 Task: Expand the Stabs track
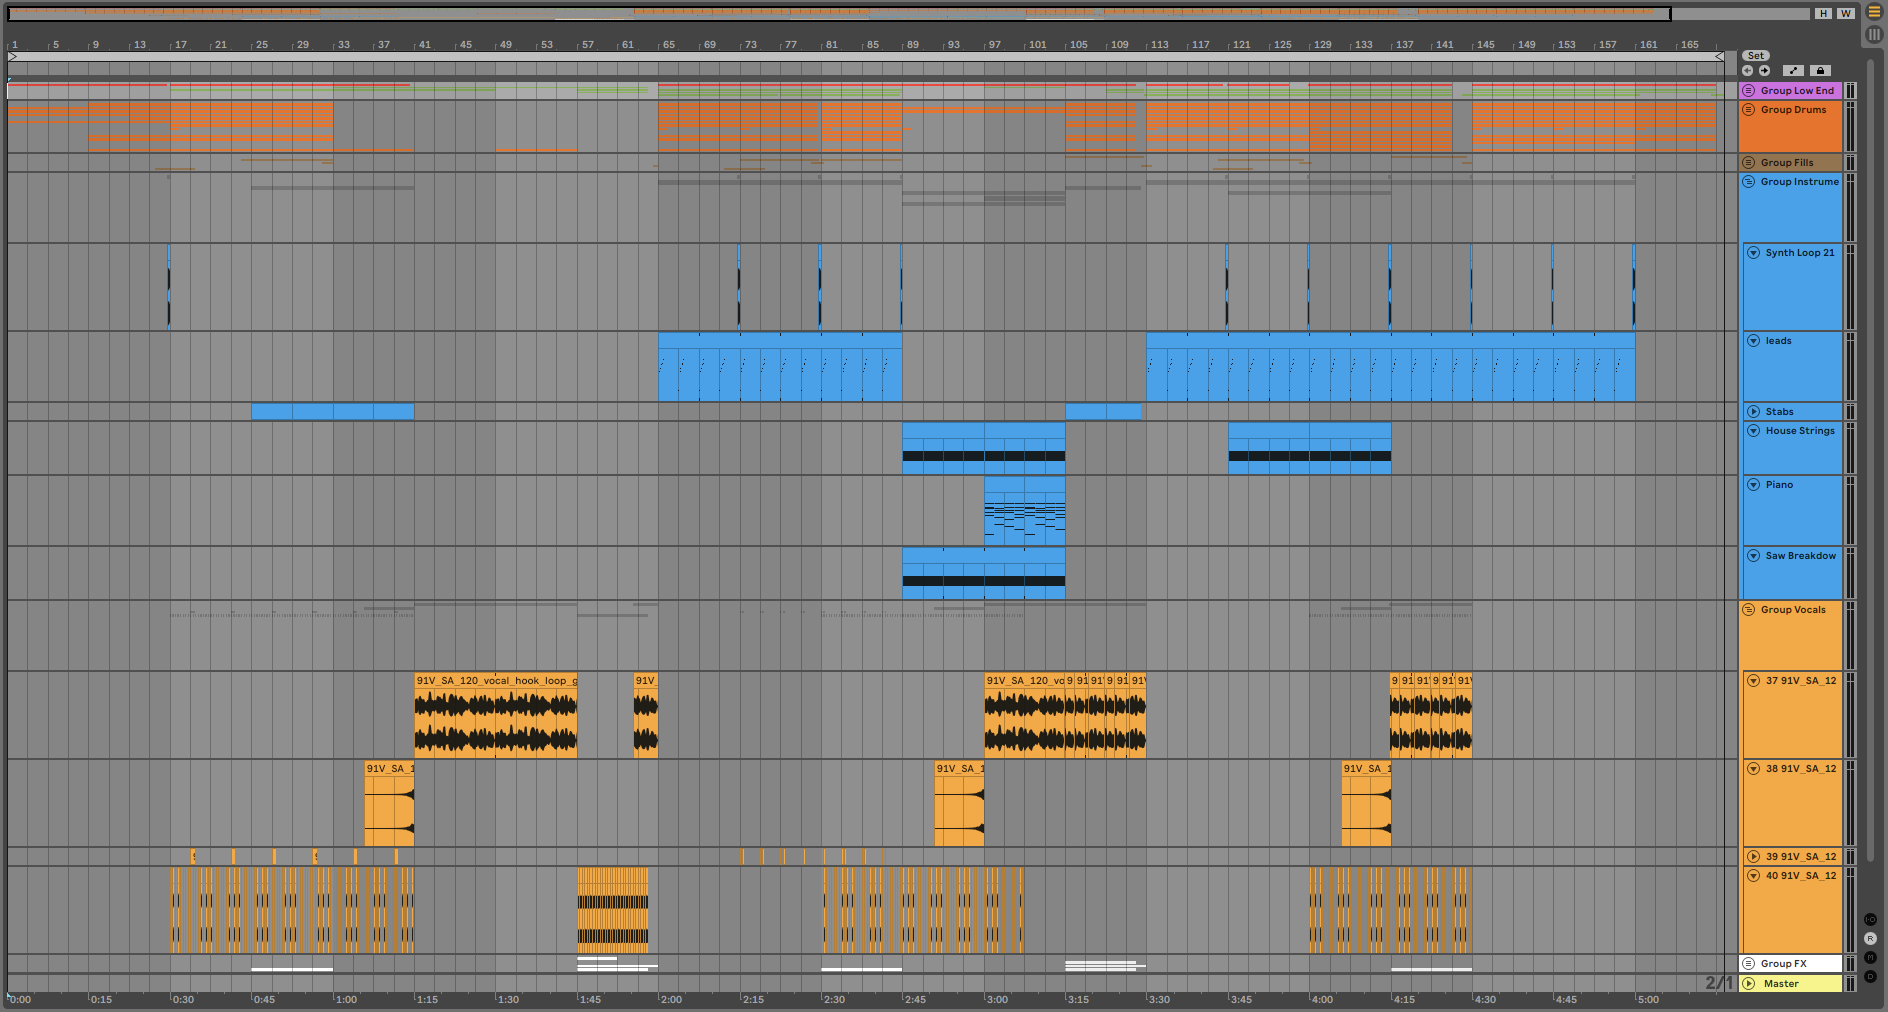1754,412
